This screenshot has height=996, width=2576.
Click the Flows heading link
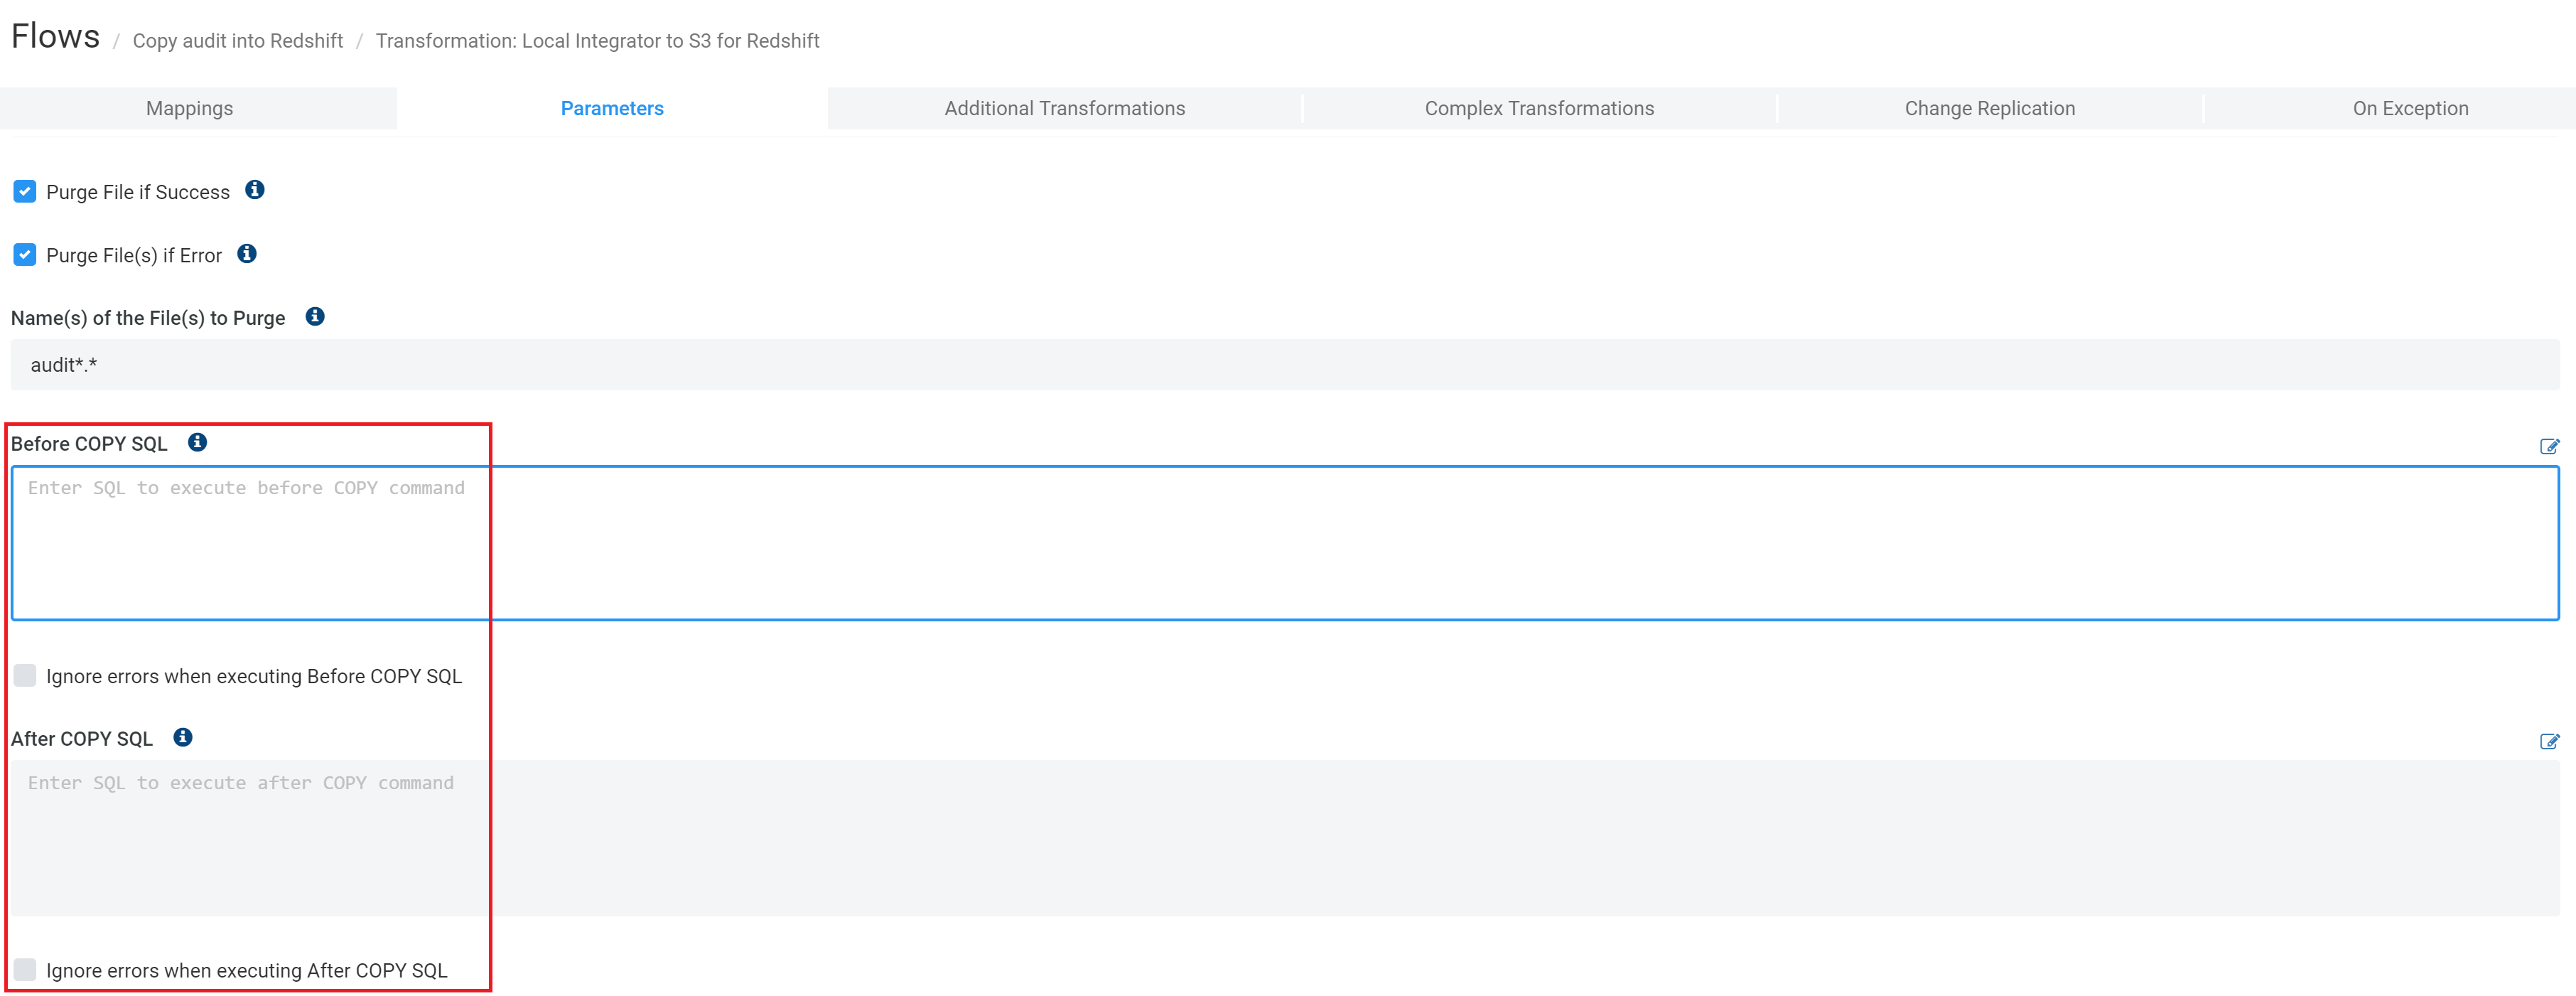click(x=55, y=36)
